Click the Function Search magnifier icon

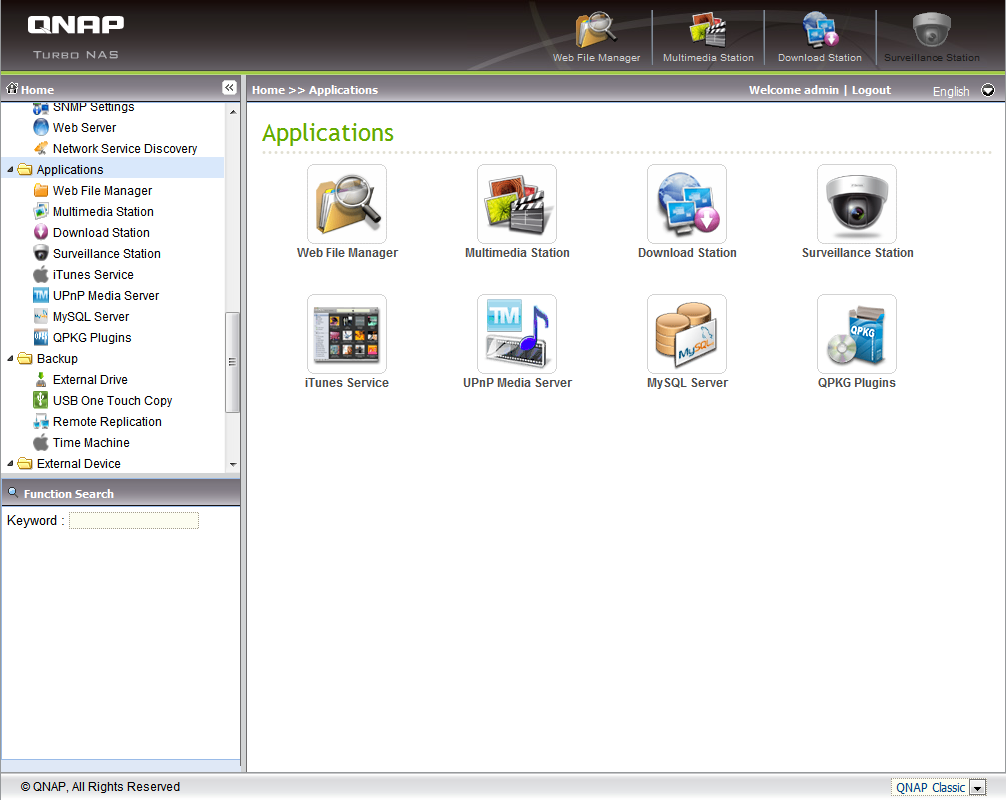coord(12,493)
